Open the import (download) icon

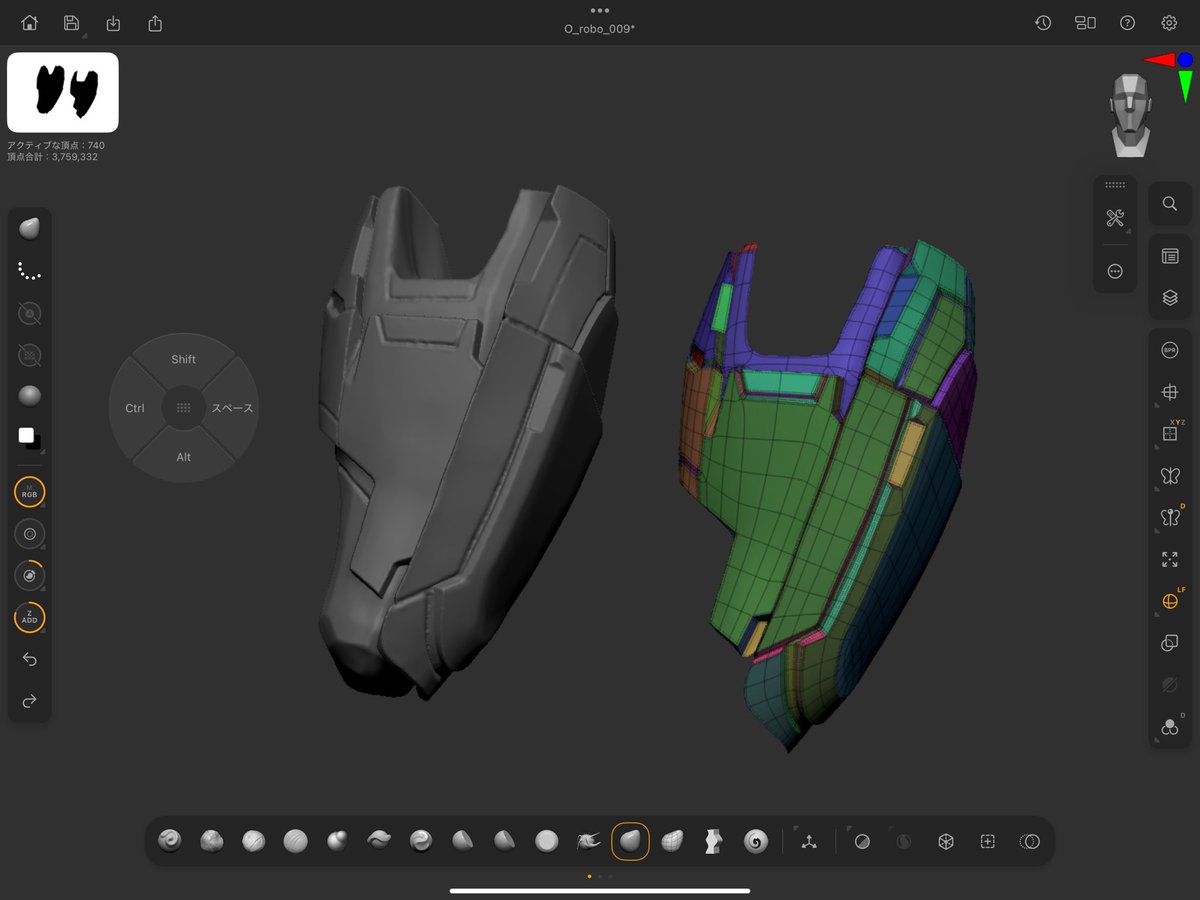click(x=113, y=23)
